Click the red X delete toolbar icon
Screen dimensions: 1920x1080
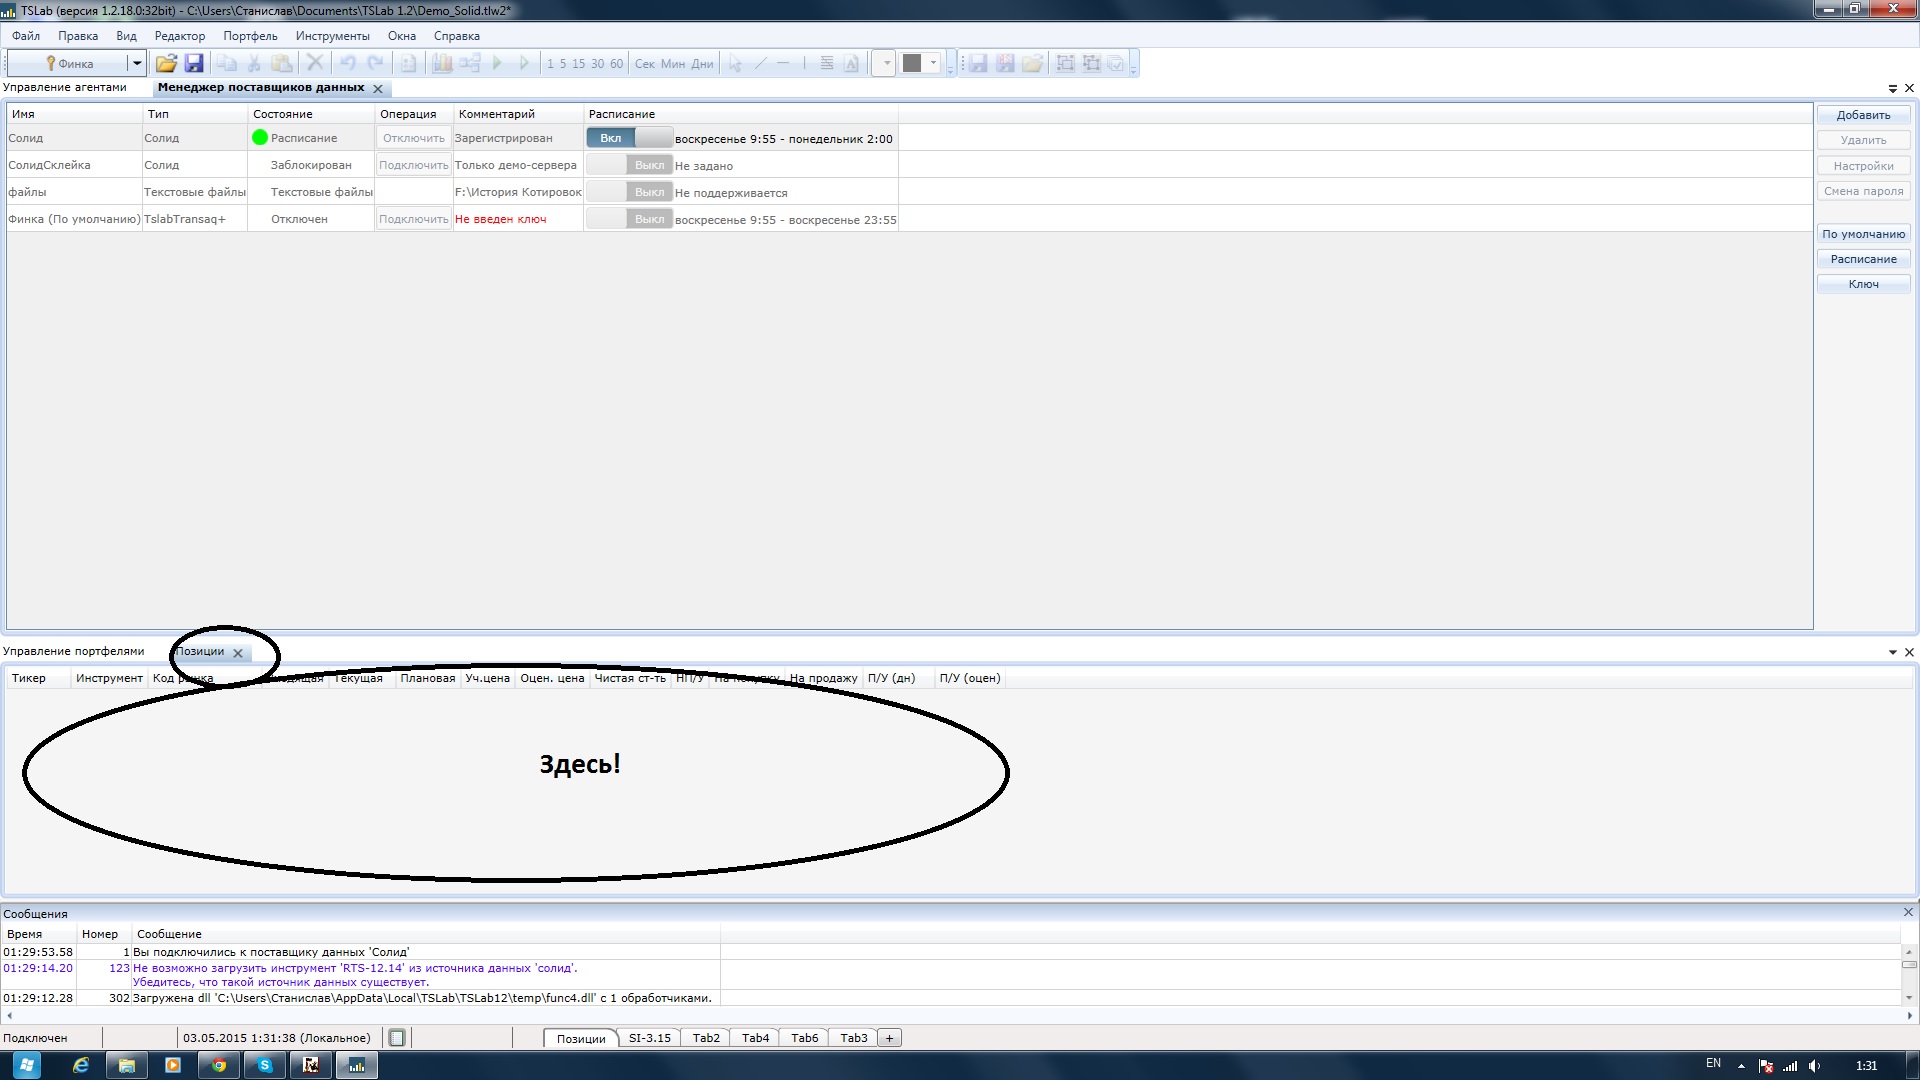pyautogui.click(x=315, y=63)
